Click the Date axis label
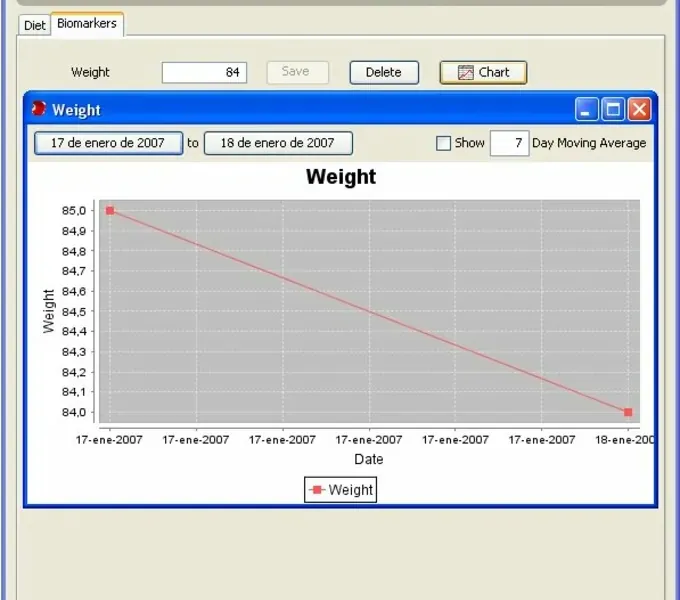 click(x=369, y=459)
